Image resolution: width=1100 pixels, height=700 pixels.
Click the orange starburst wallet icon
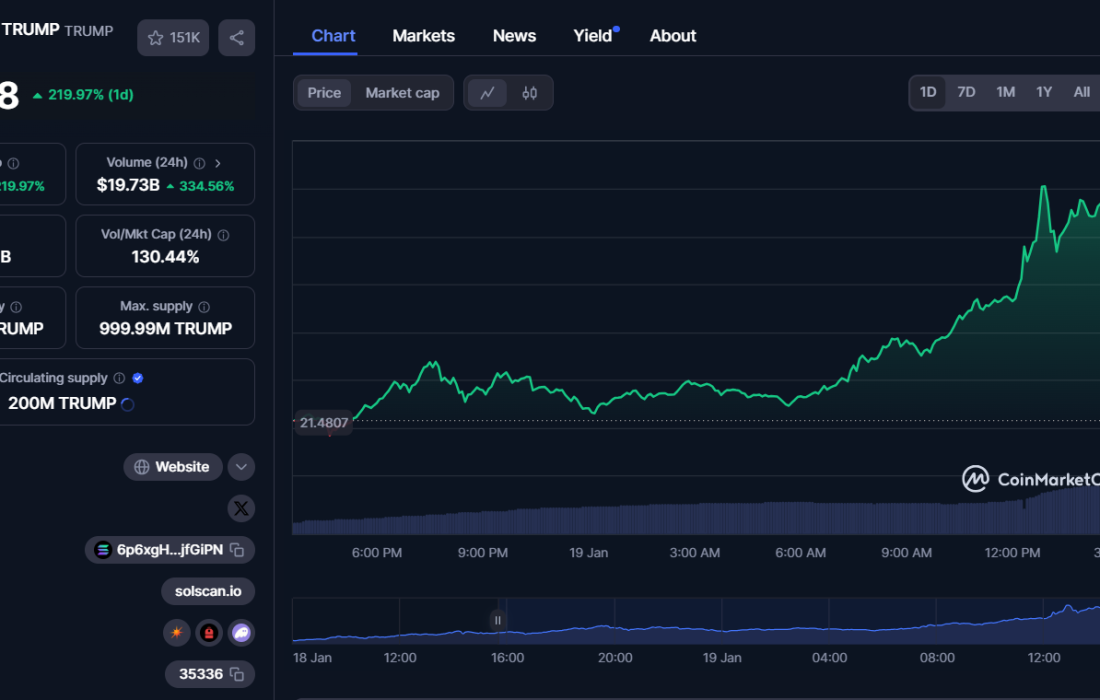click(177, 632)
